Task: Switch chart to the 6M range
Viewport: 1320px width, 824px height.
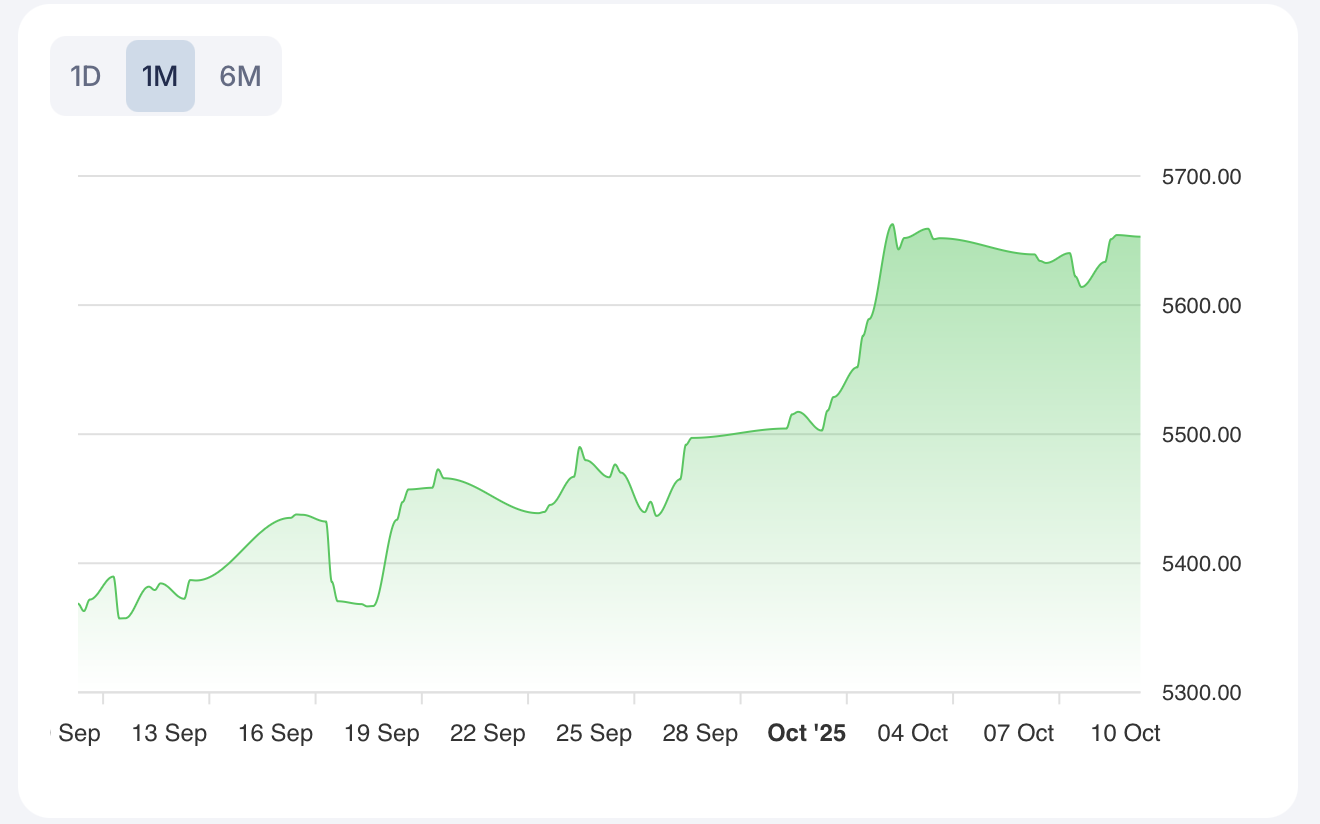Action: (x=240, y=76)
